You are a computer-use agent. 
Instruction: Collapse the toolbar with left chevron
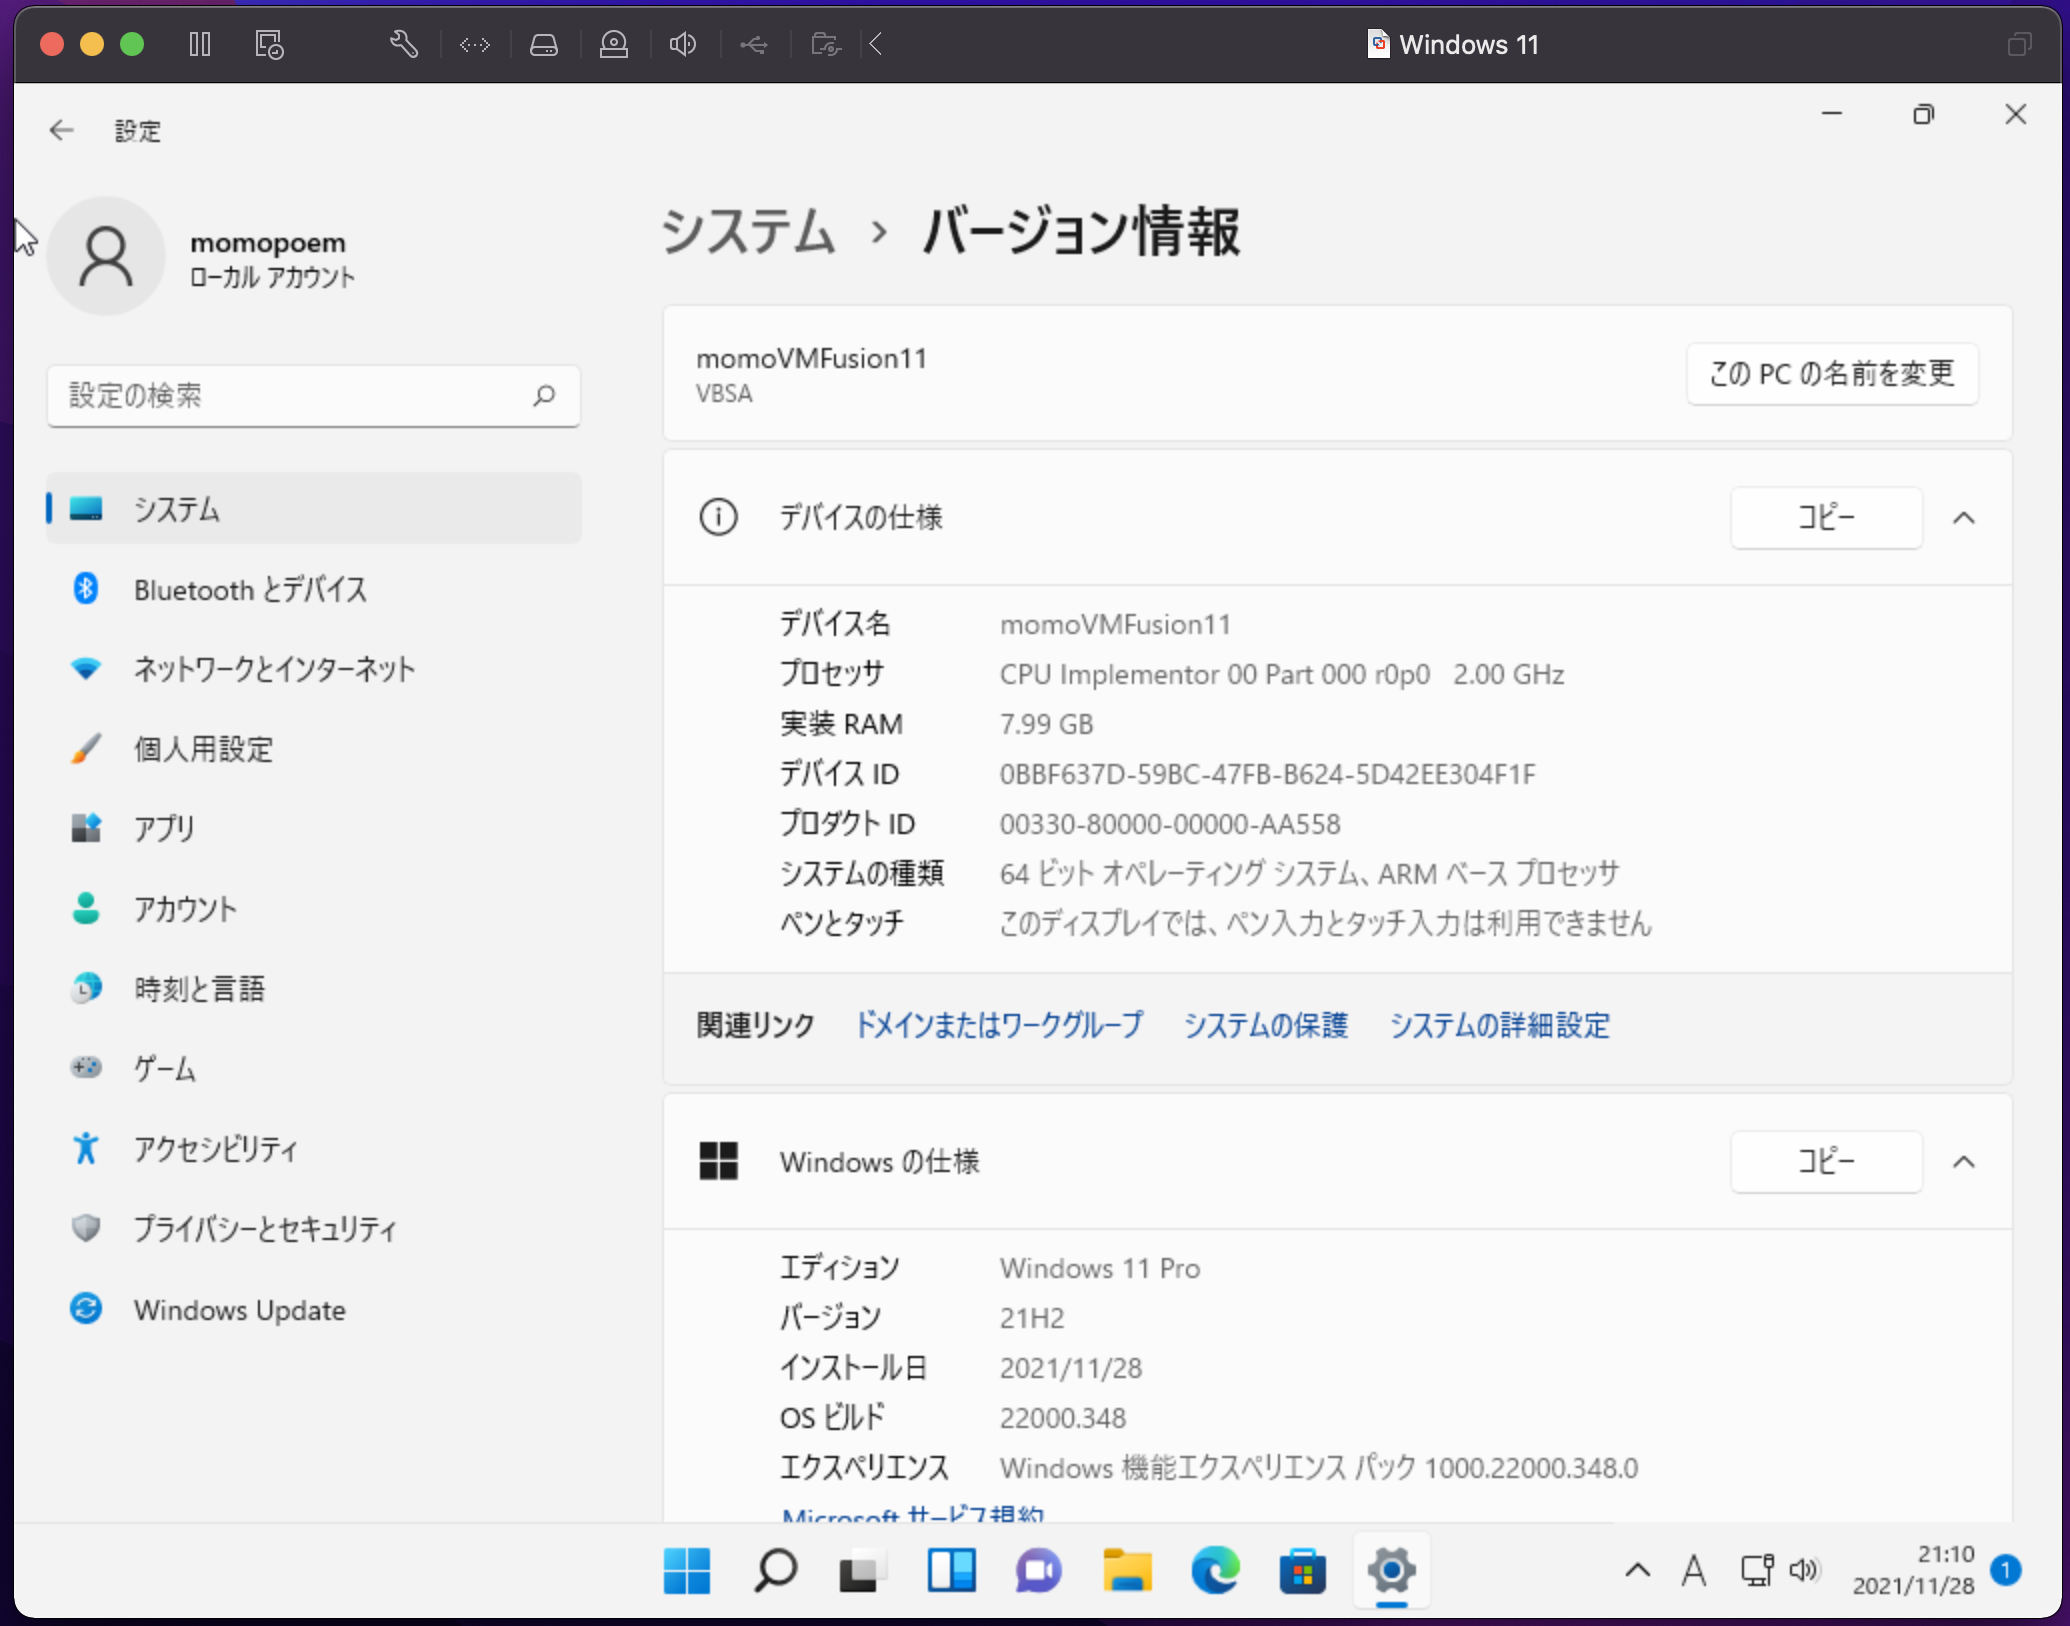click(x=877, y=44)
